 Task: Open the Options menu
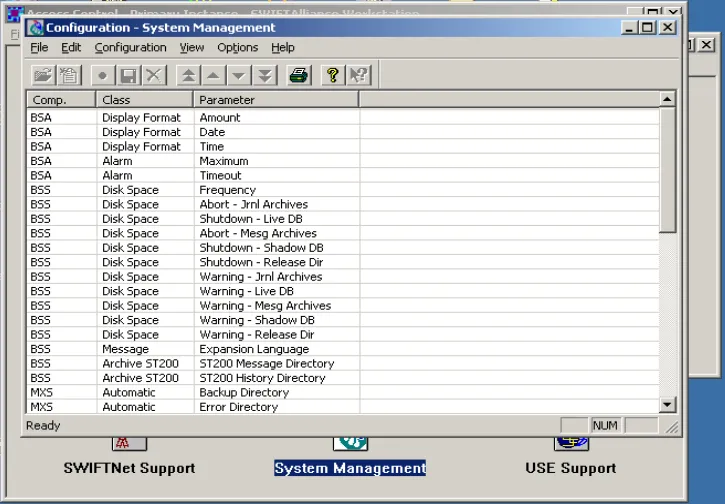click(237, 47)
